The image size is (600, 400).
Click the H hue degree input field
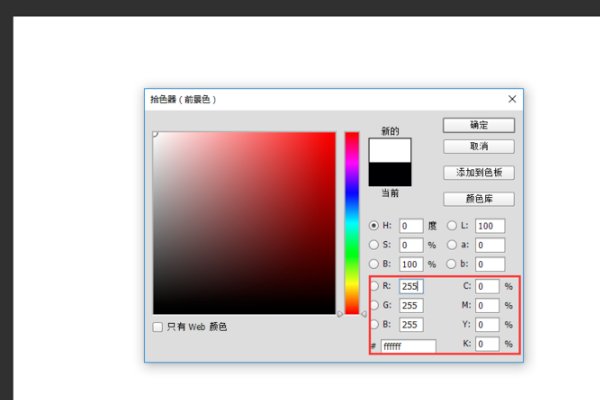[411, 226]
